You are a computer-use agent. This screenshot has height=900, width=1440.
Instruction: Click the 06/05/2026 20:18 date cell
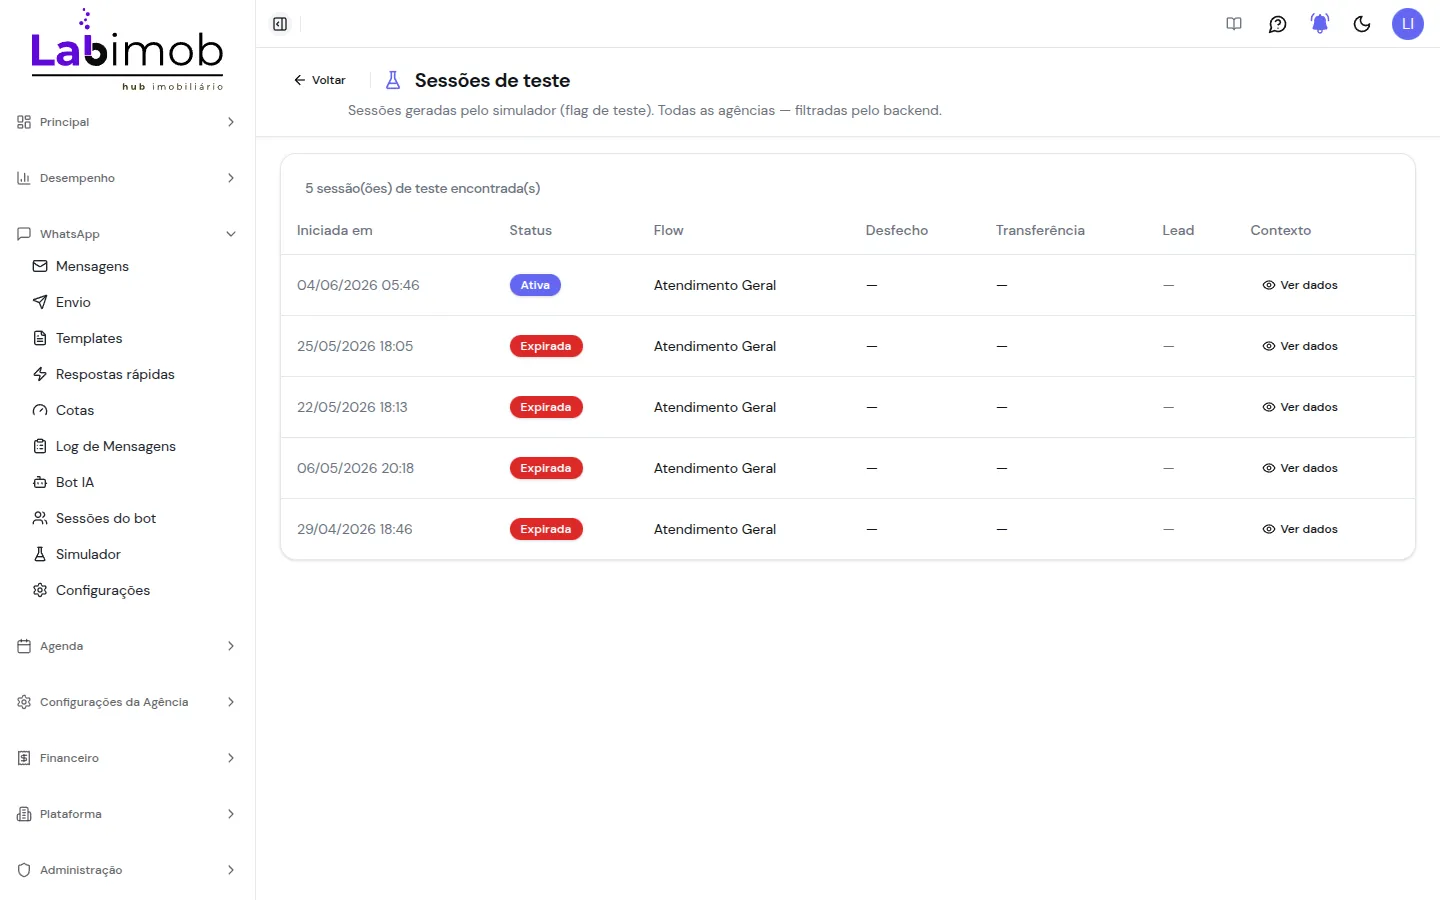355,468
